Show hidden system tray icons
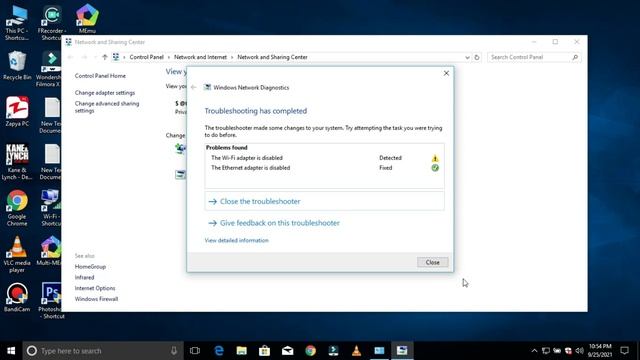This screenshot has width=640, height=360. pos(534,351)
